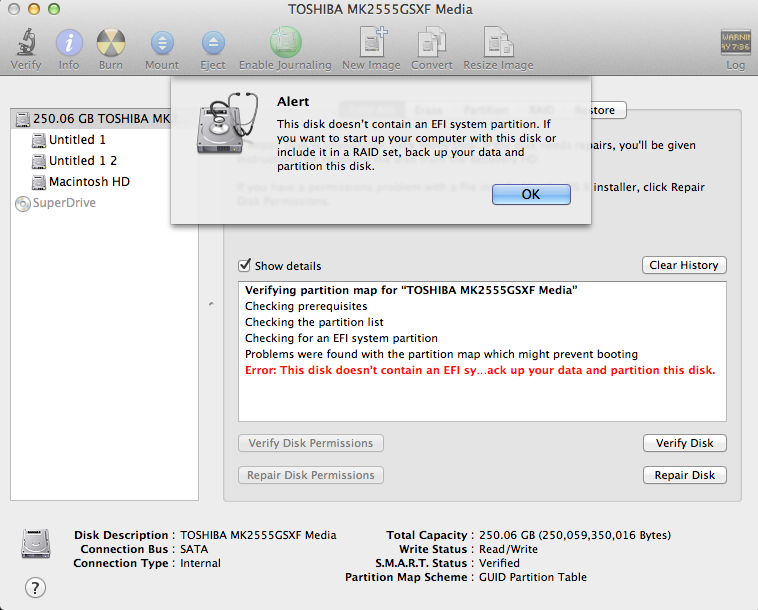Click the Verify Disk Permissions button
Viewport: 758px width, 610px height.
pos(311,443)
